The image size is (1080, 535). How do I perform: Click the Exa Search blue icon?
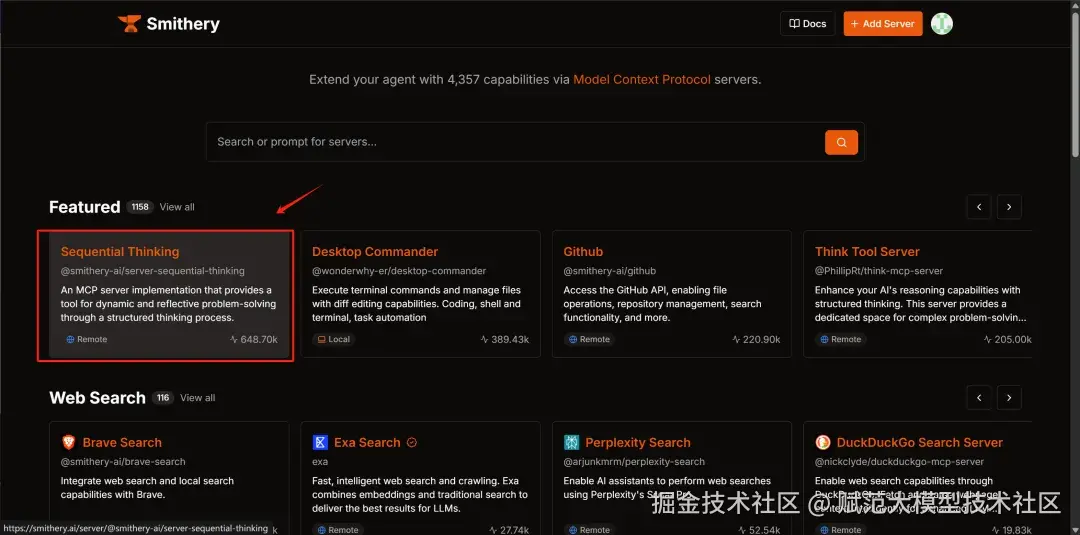(320, 442)
